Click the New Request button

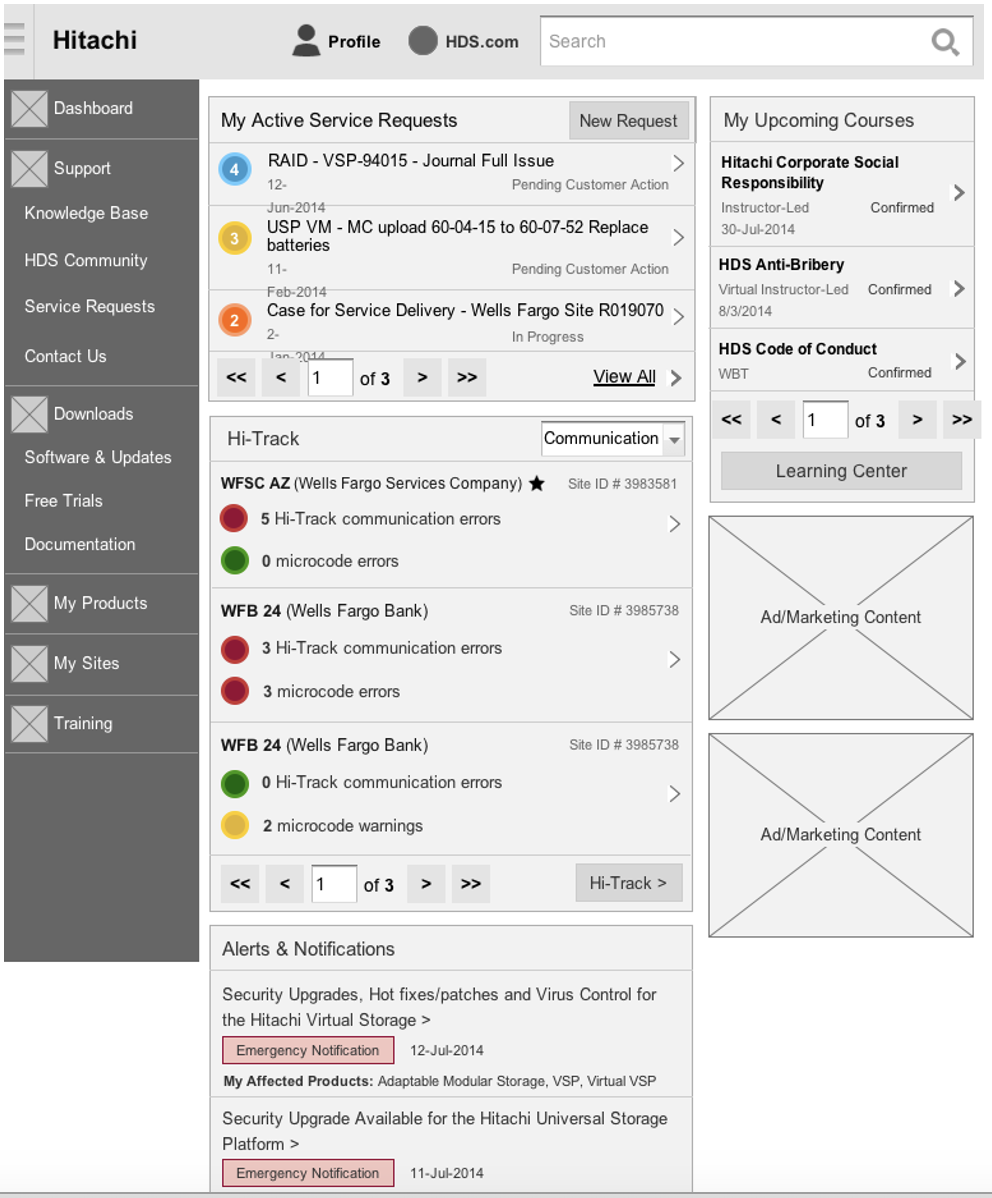tap(628, 120)
